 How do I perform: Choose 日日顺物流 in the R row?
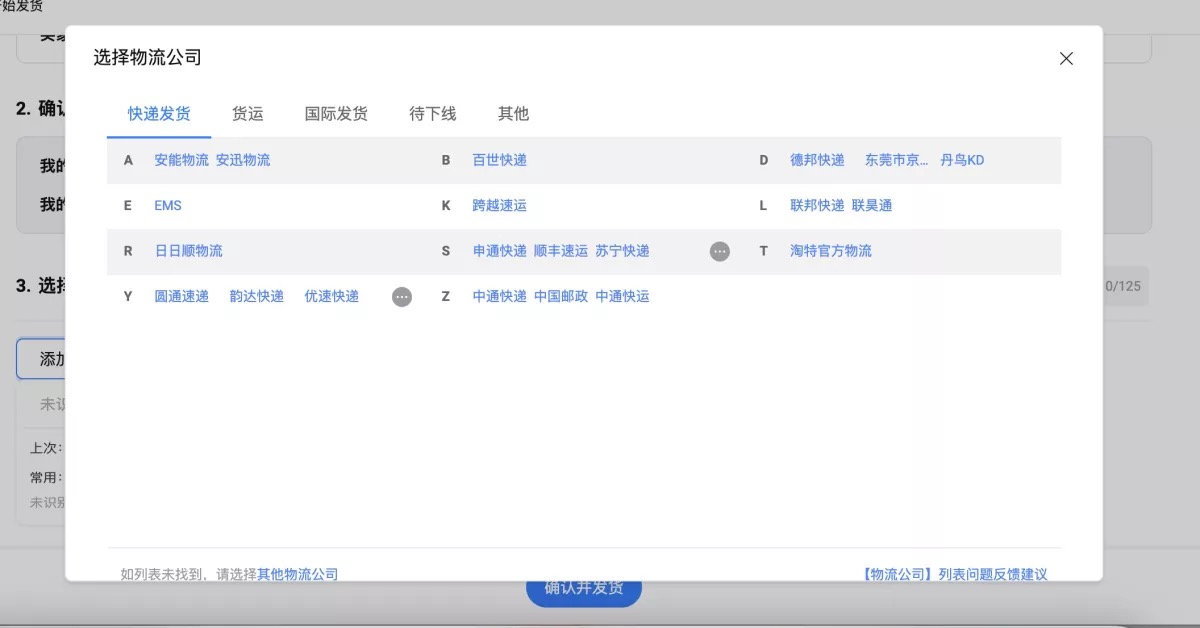(188, 251)
